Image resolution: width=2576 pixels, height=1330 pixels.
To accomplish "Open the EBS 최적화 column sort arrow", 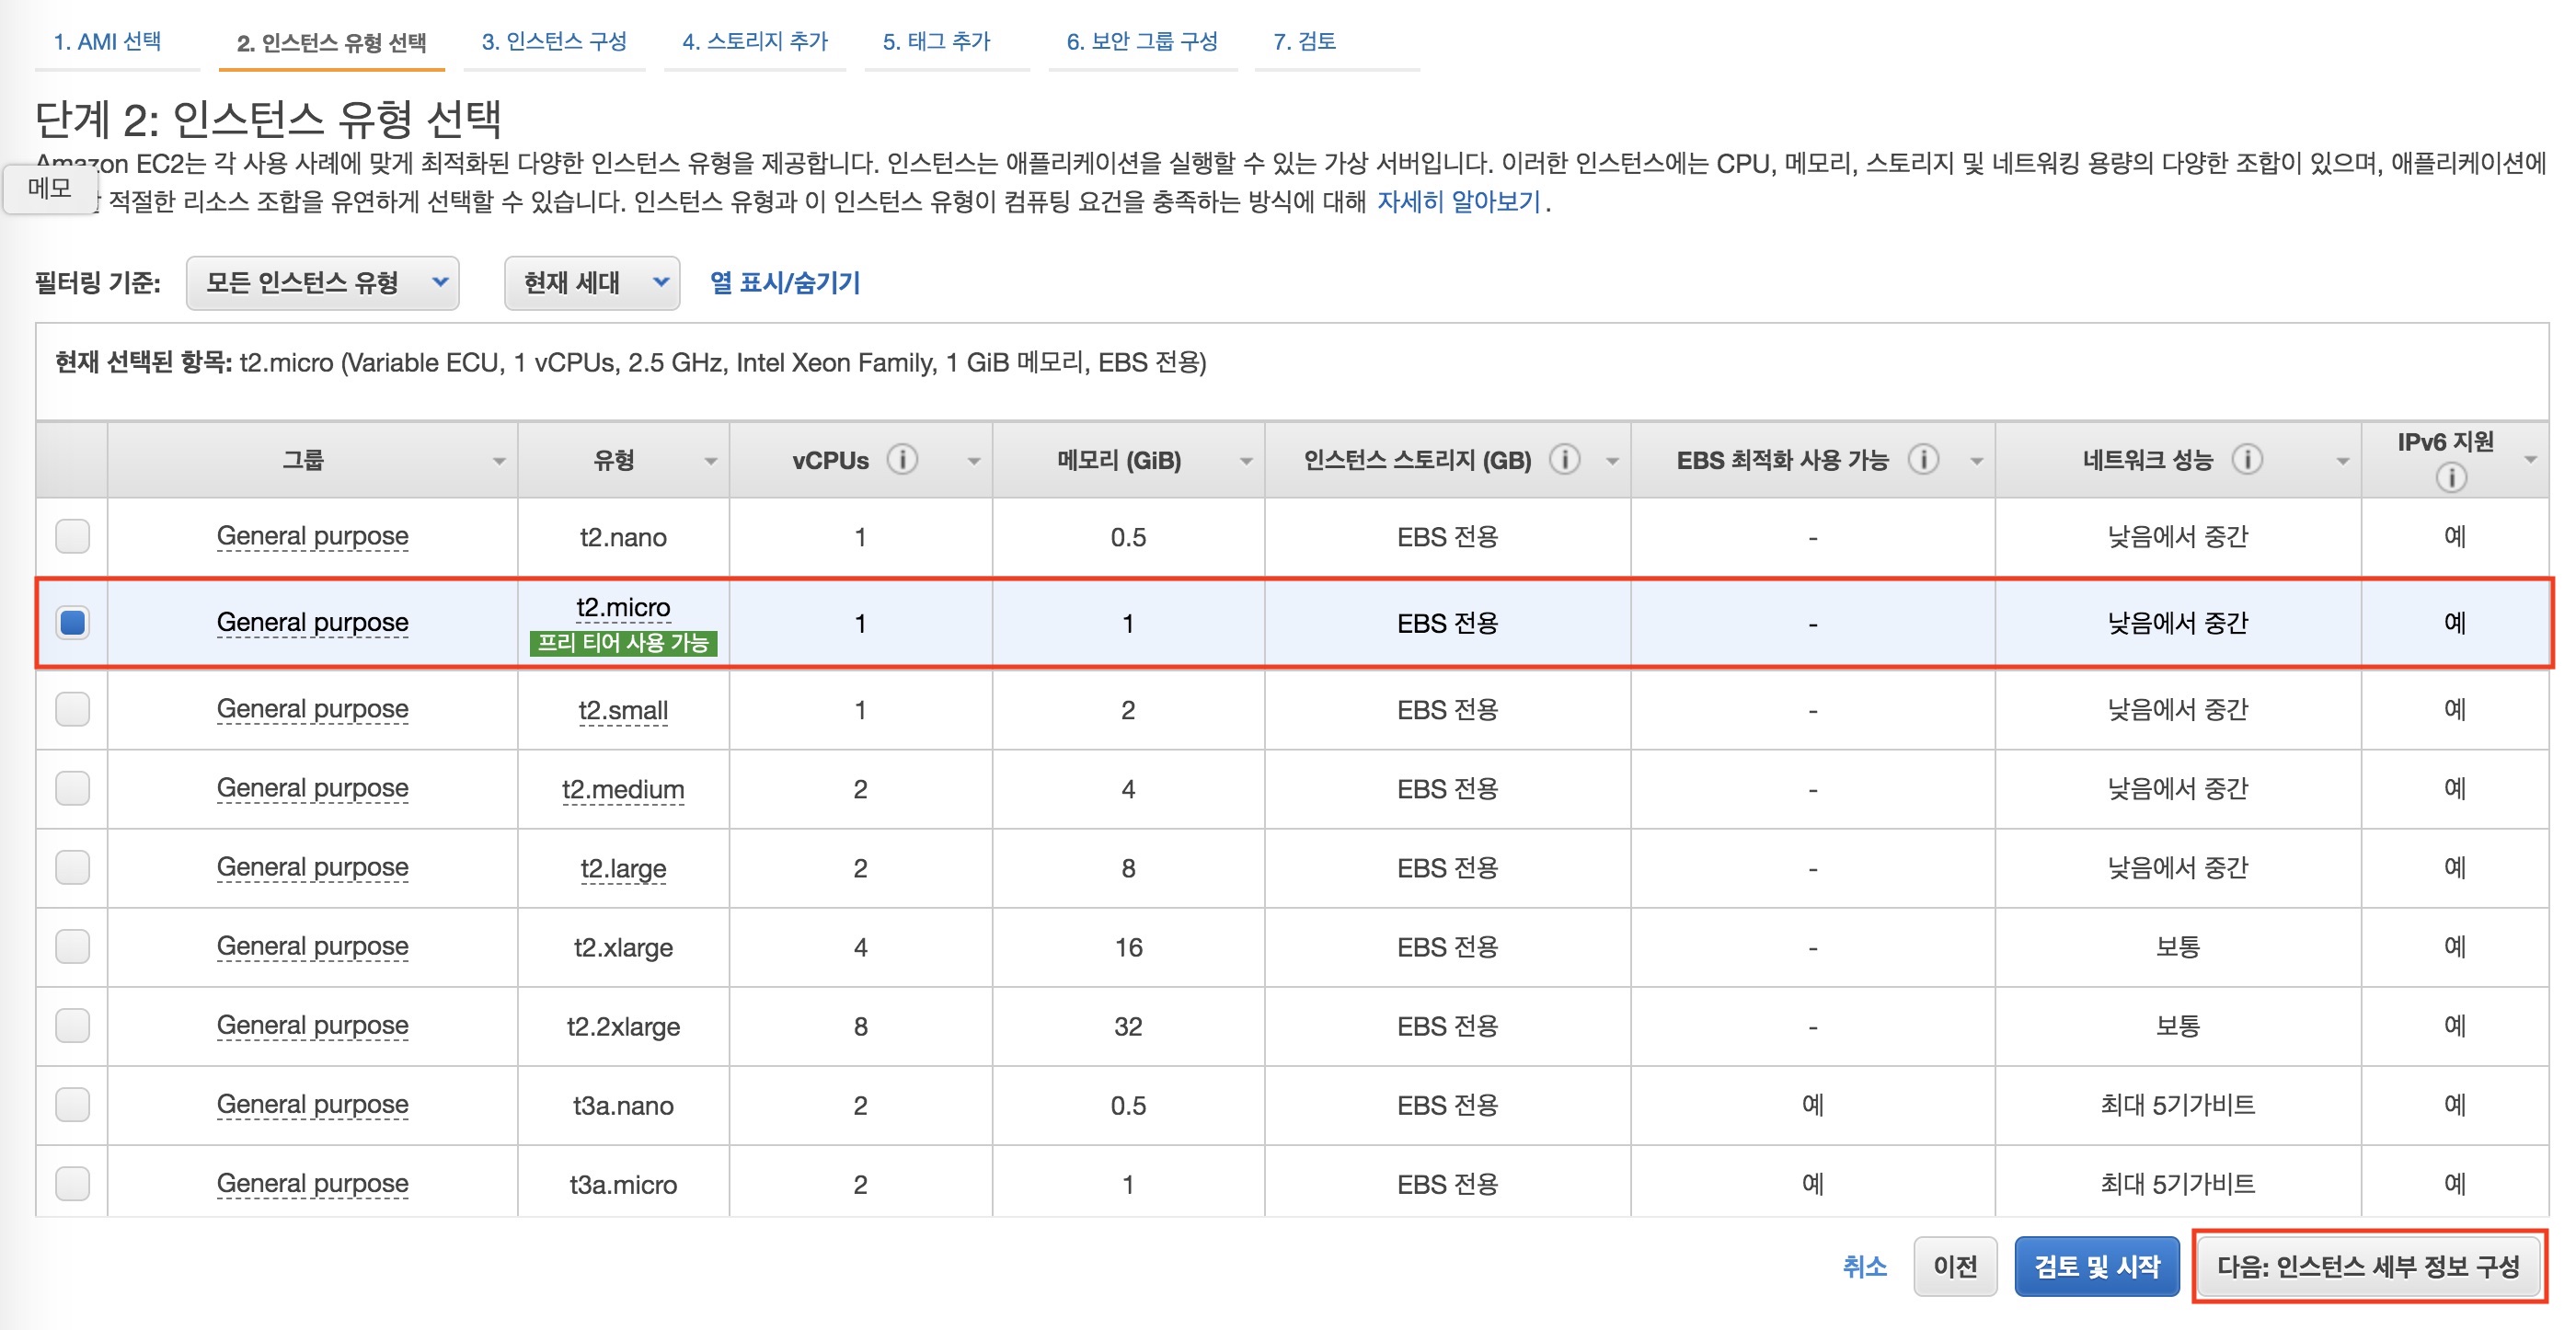I will (x=1976, y=461).
